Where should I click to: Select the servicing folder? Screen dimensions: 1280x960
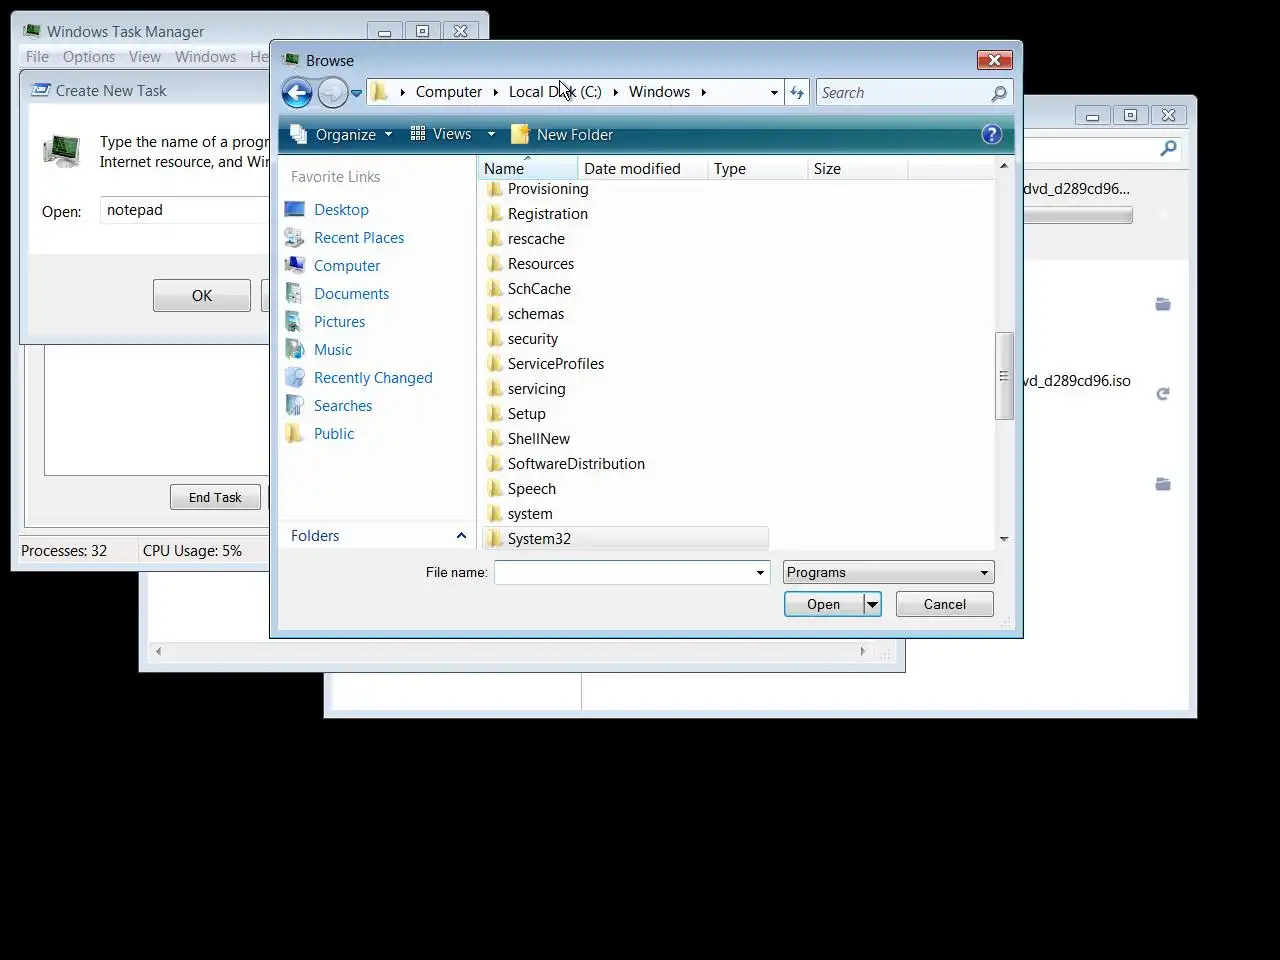click(x=536, y=389)
